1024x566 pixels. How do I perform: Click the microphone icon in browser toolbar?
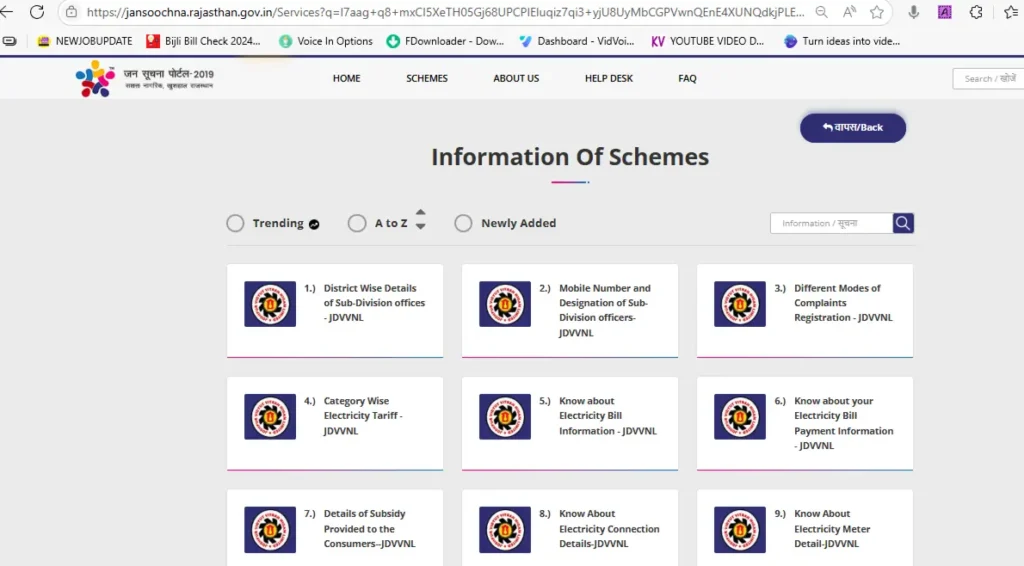point(914,12)
